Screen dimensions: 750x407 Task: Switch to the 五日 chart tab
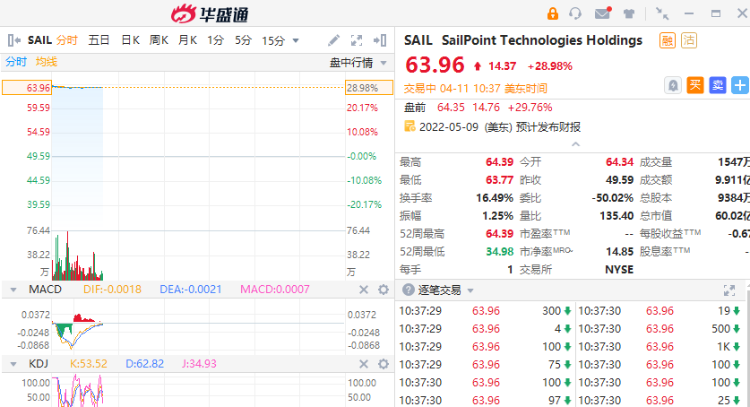tap(99, 40)
